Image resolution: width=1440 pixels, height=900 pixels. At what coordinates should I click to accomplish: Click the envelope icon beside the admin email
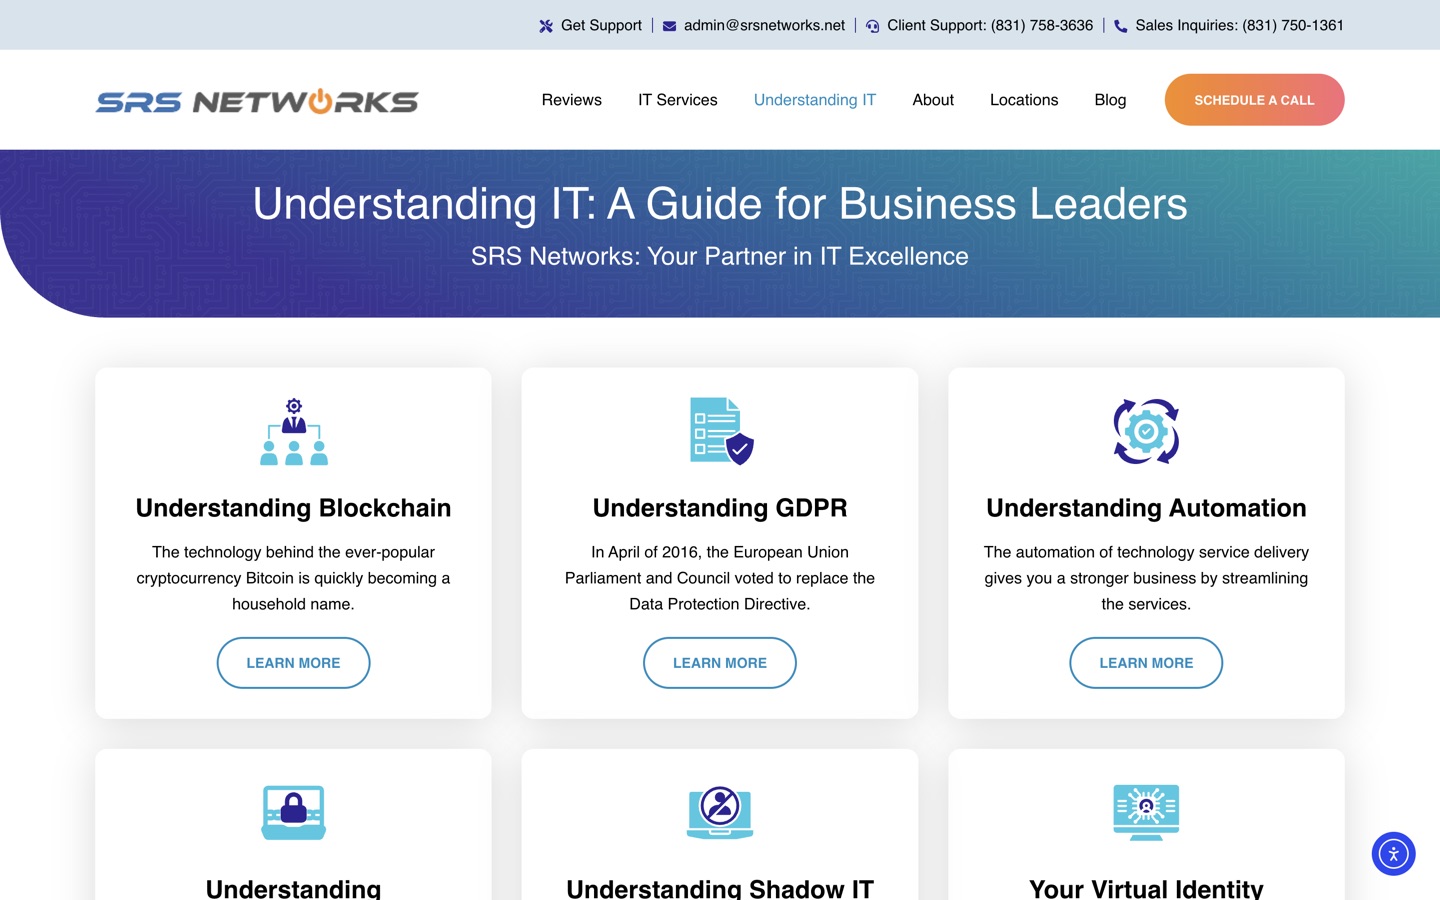point(669,26)
